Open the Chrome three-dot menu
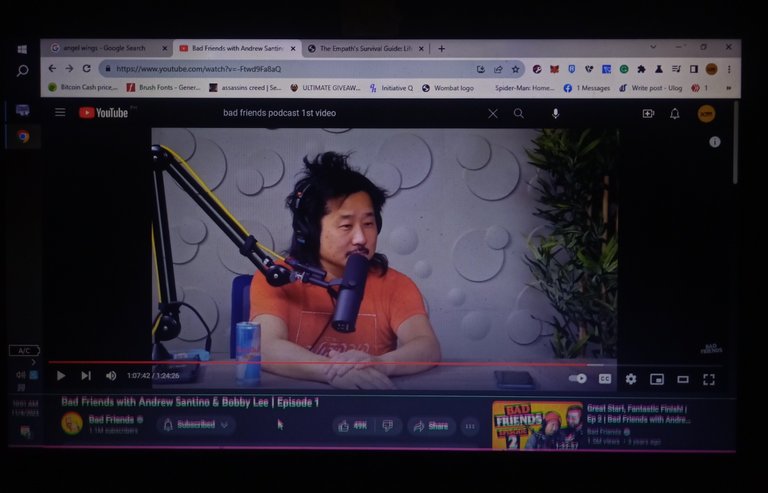 (729, 70)
